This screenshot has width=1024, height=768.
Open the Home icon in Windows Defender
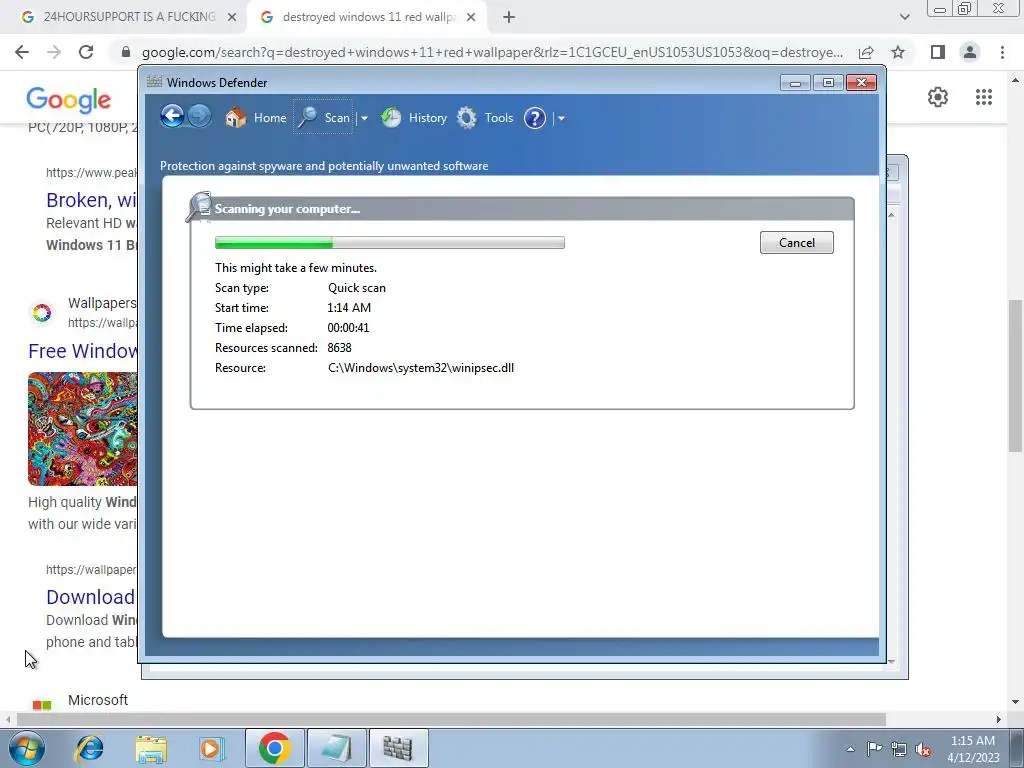(x=235, y=118)
